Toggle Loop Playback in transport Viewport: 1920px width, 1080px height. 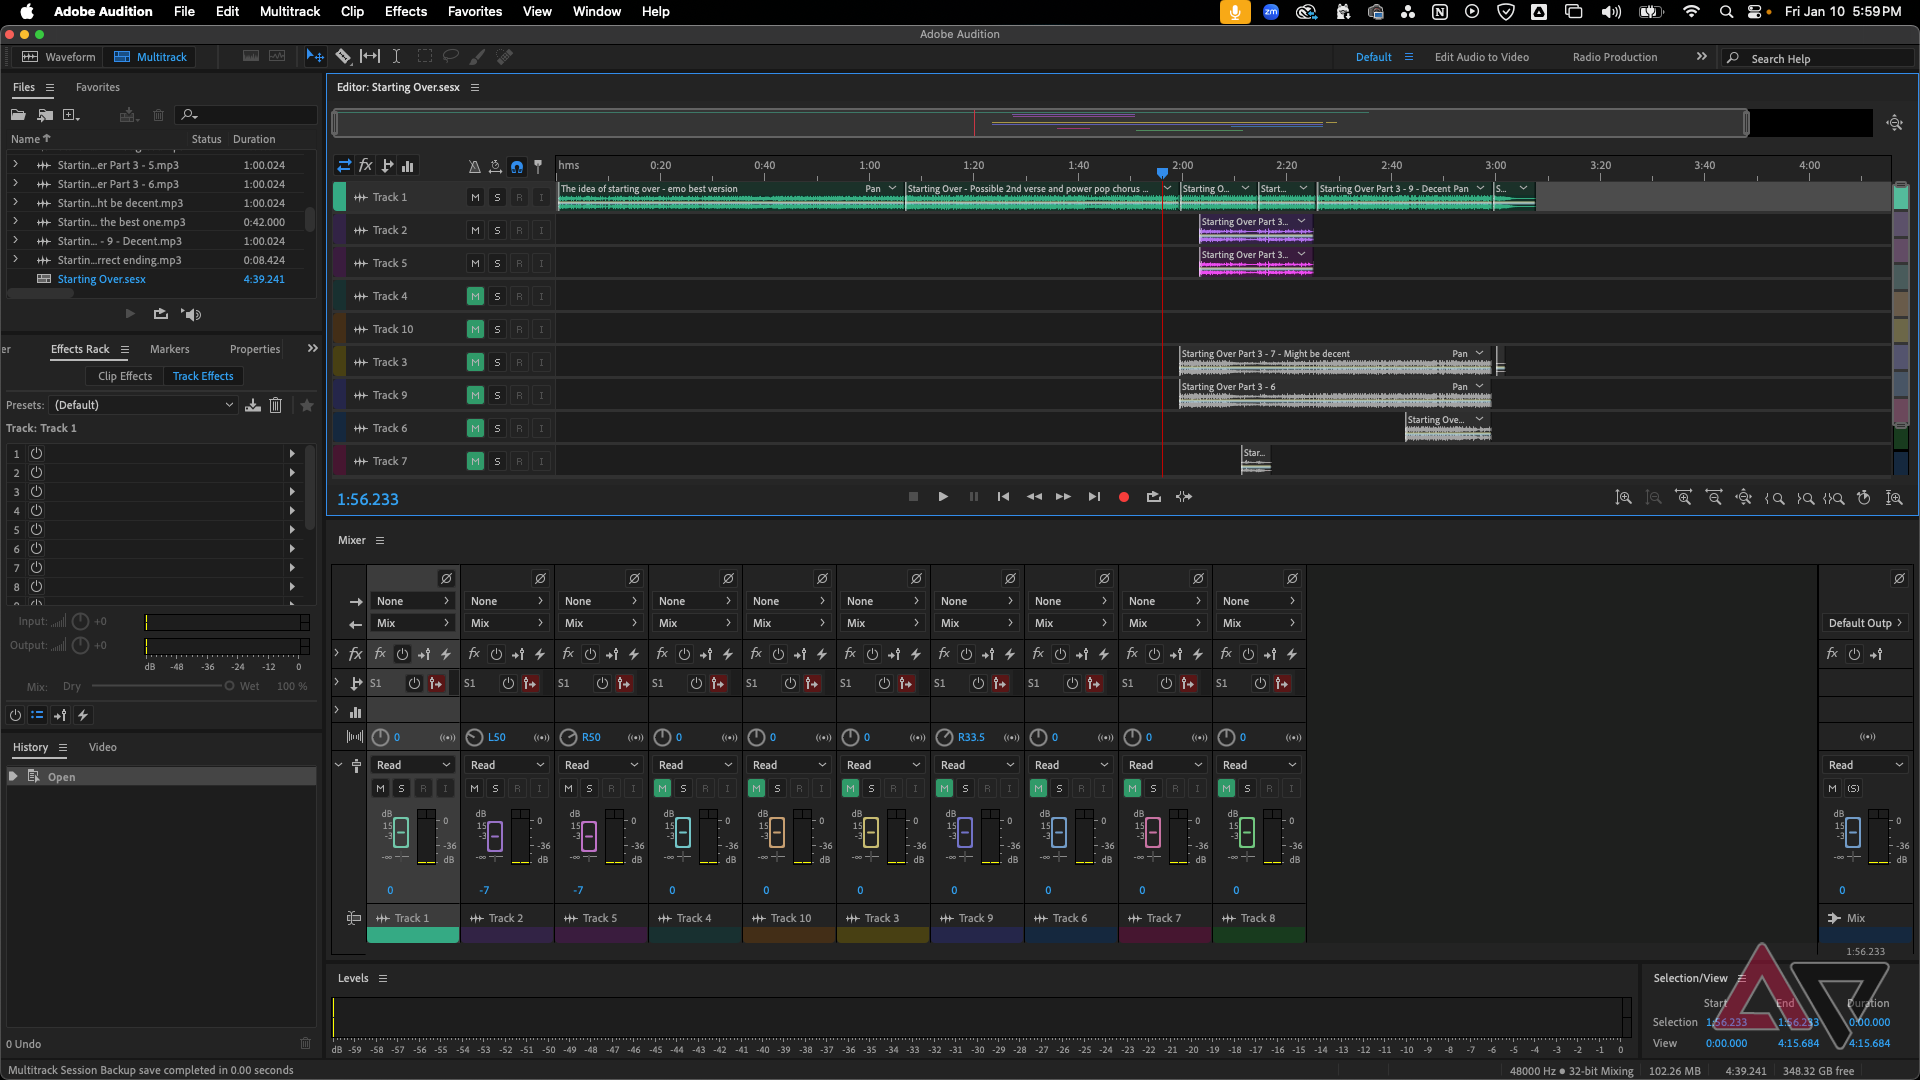(x=1153, y=497)
